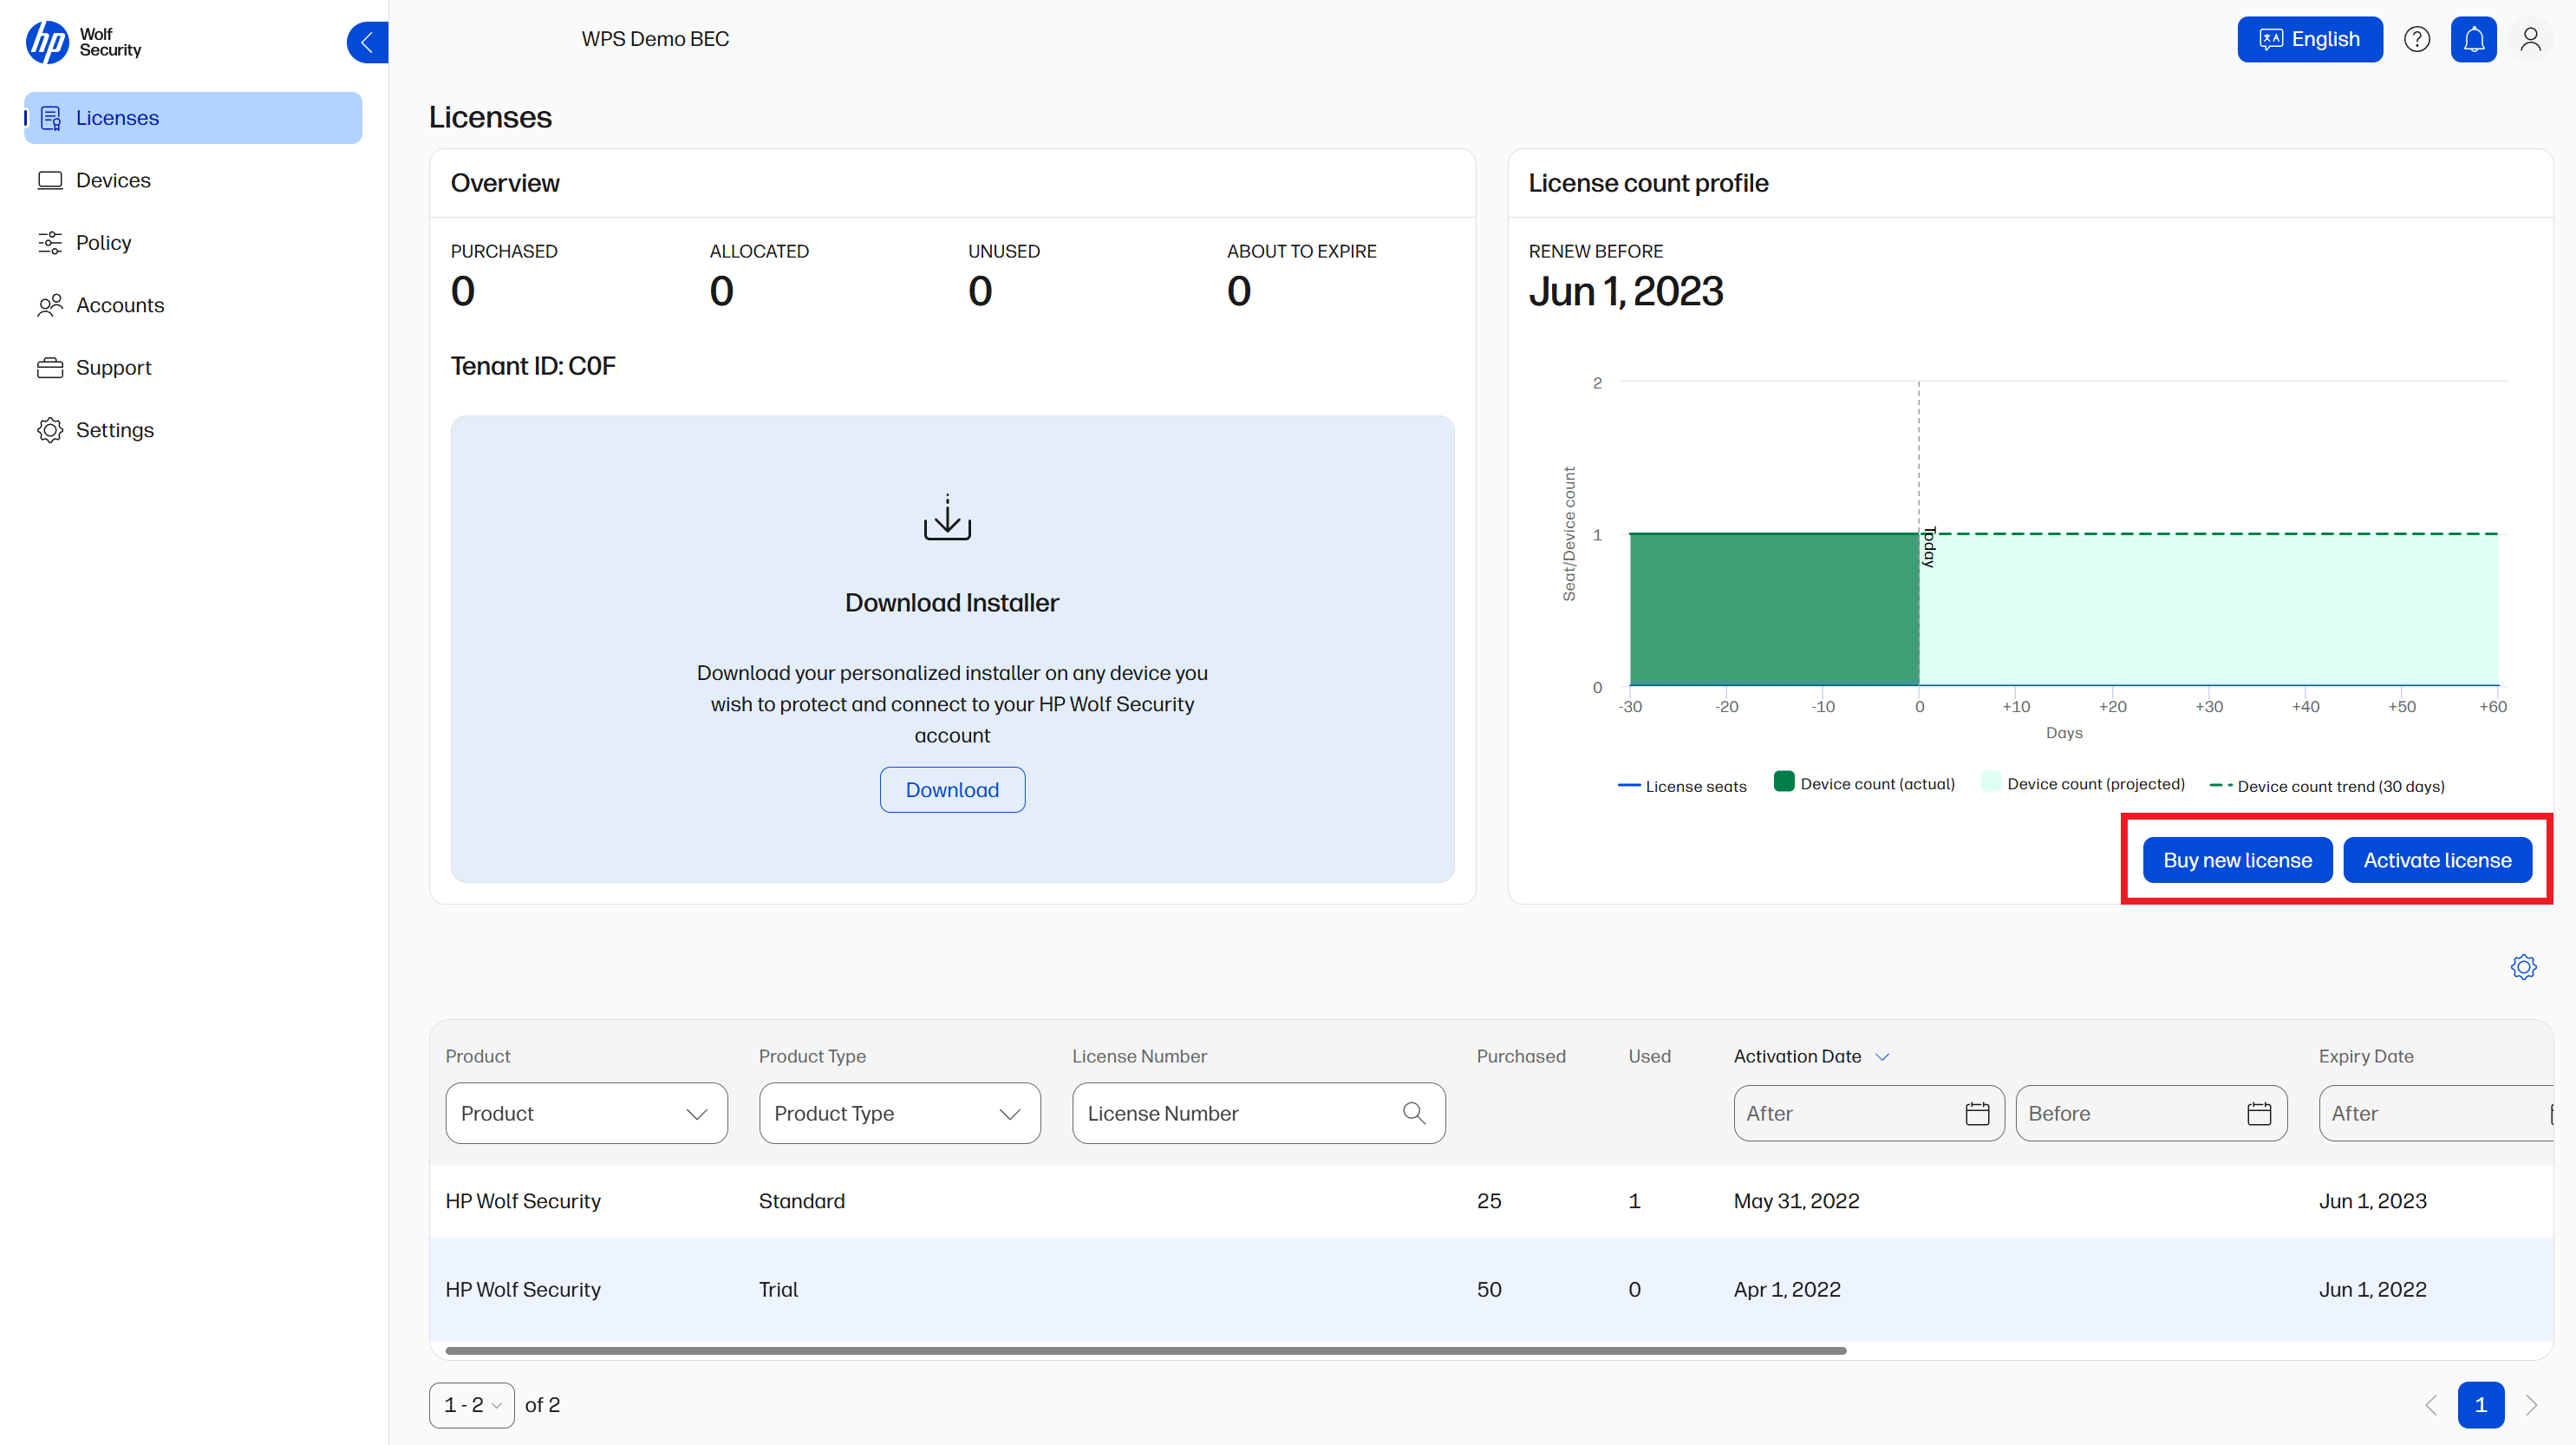This screenshot has width=2576, height=1445.
Task: Open Devices in the sidebar
Action: click(x=193, y=180)
